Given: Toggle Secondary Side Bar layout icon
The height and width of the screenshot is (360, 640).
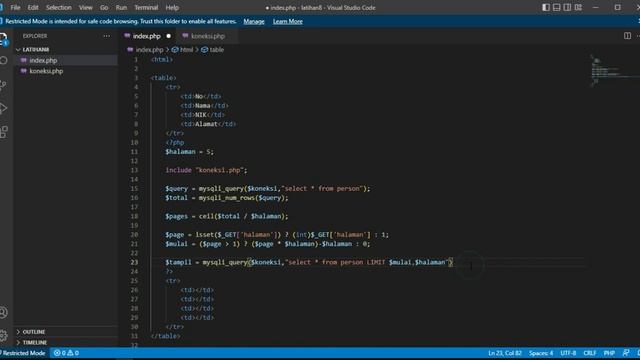Looking at the screenshot, I should [567, 7].
